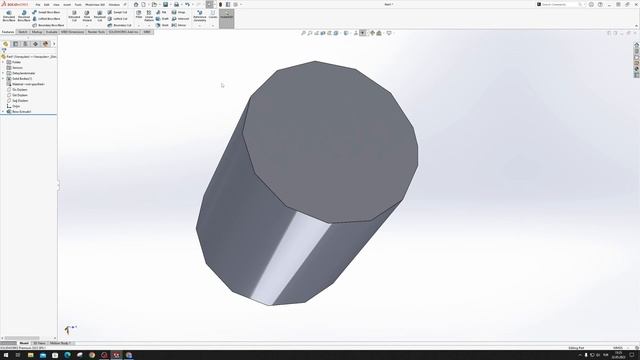The image size is (640, 360).
Task: Activate the Fillet tool
Action: [x=139, y=14]
